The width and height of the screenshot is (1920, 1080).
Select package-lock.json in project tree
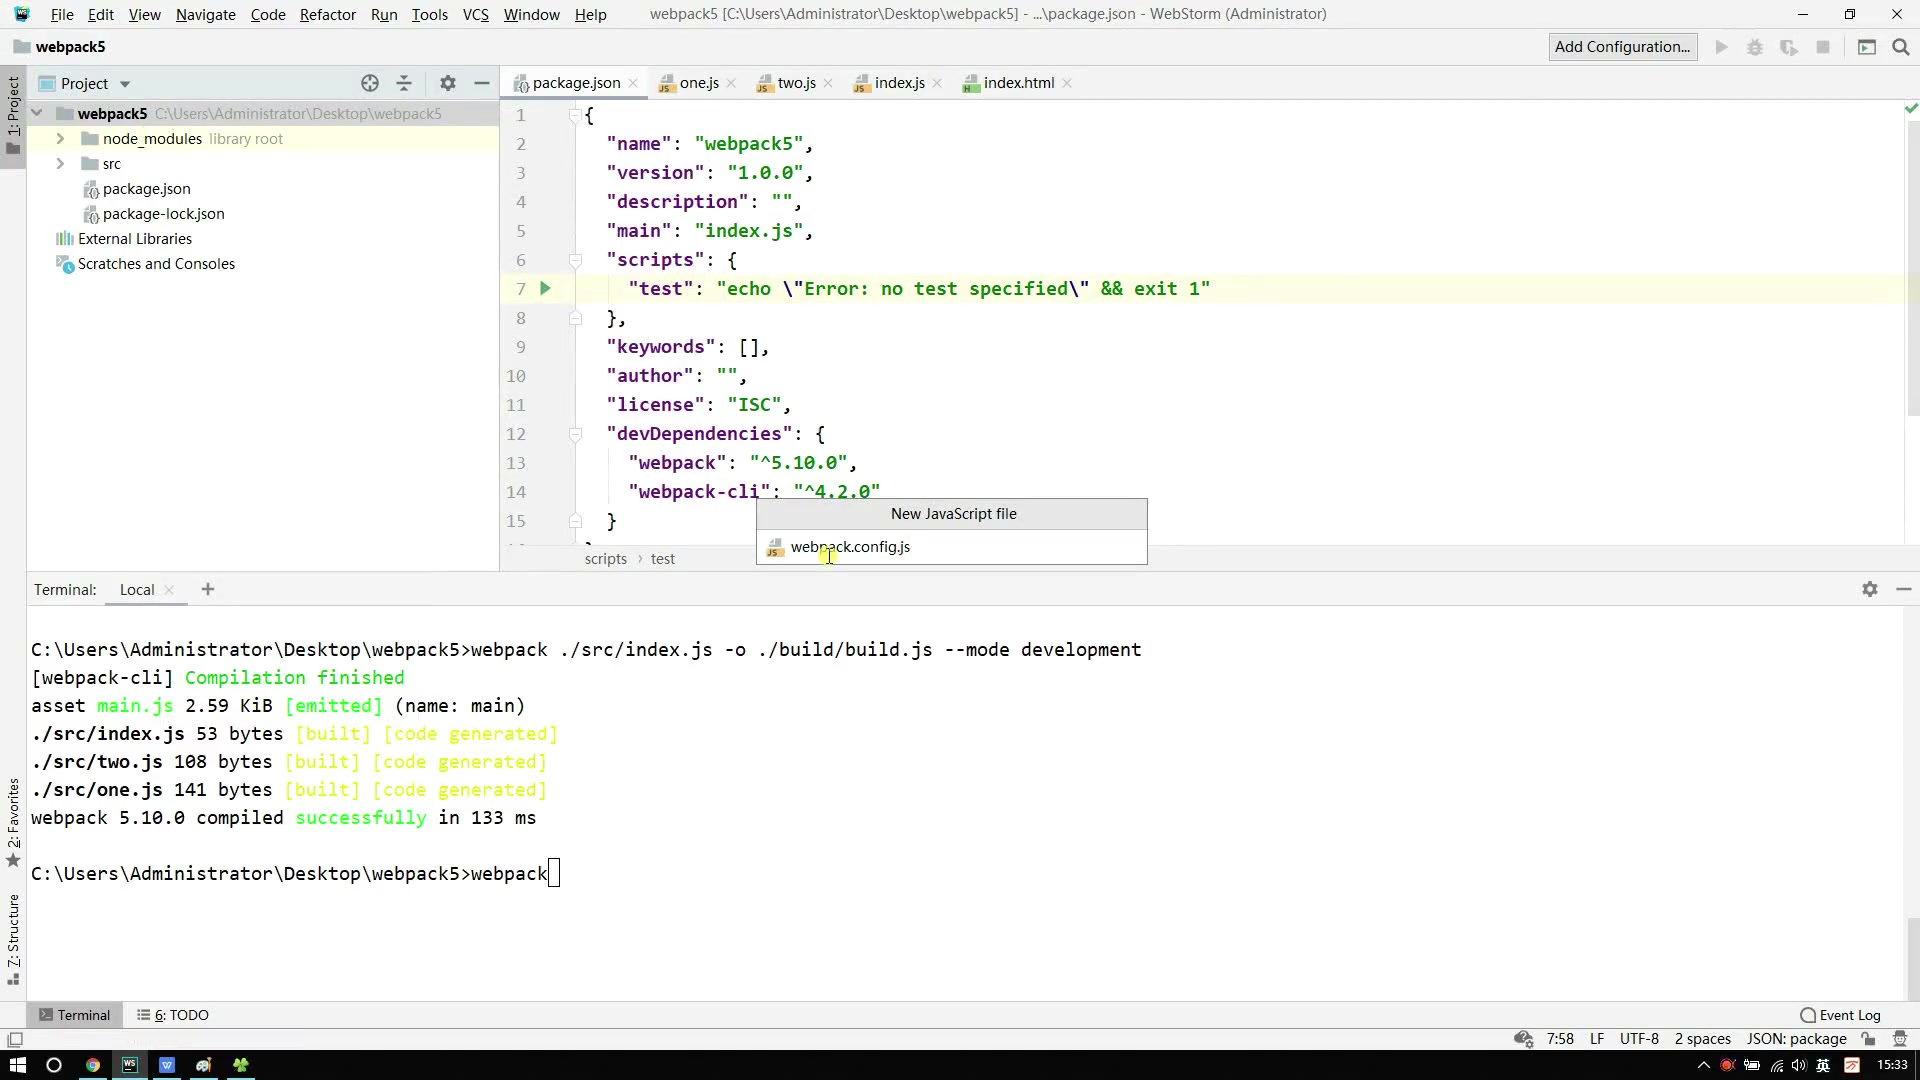tap(163, 213)
